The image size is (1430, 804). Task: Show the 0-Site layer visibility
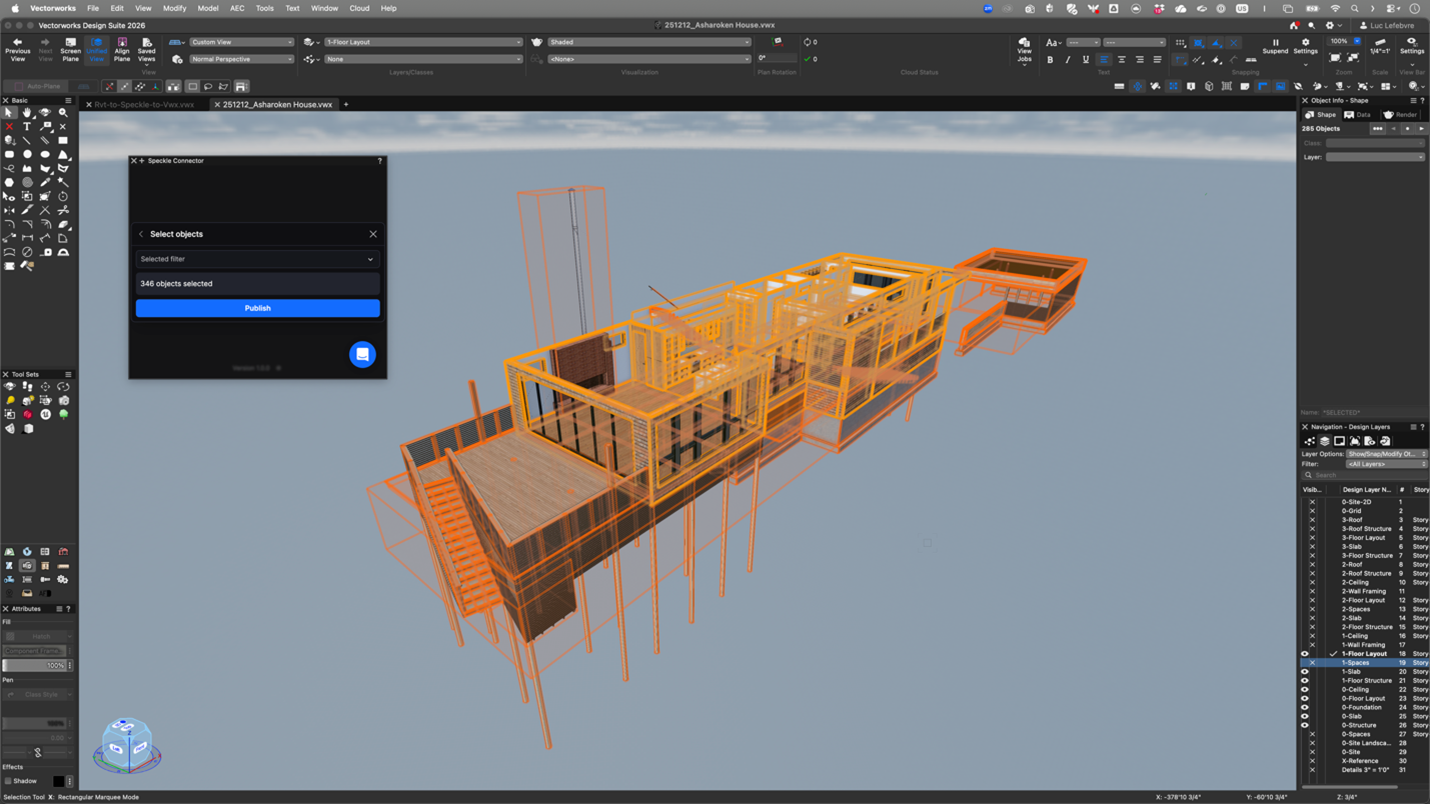click(x=1312, y=752)
